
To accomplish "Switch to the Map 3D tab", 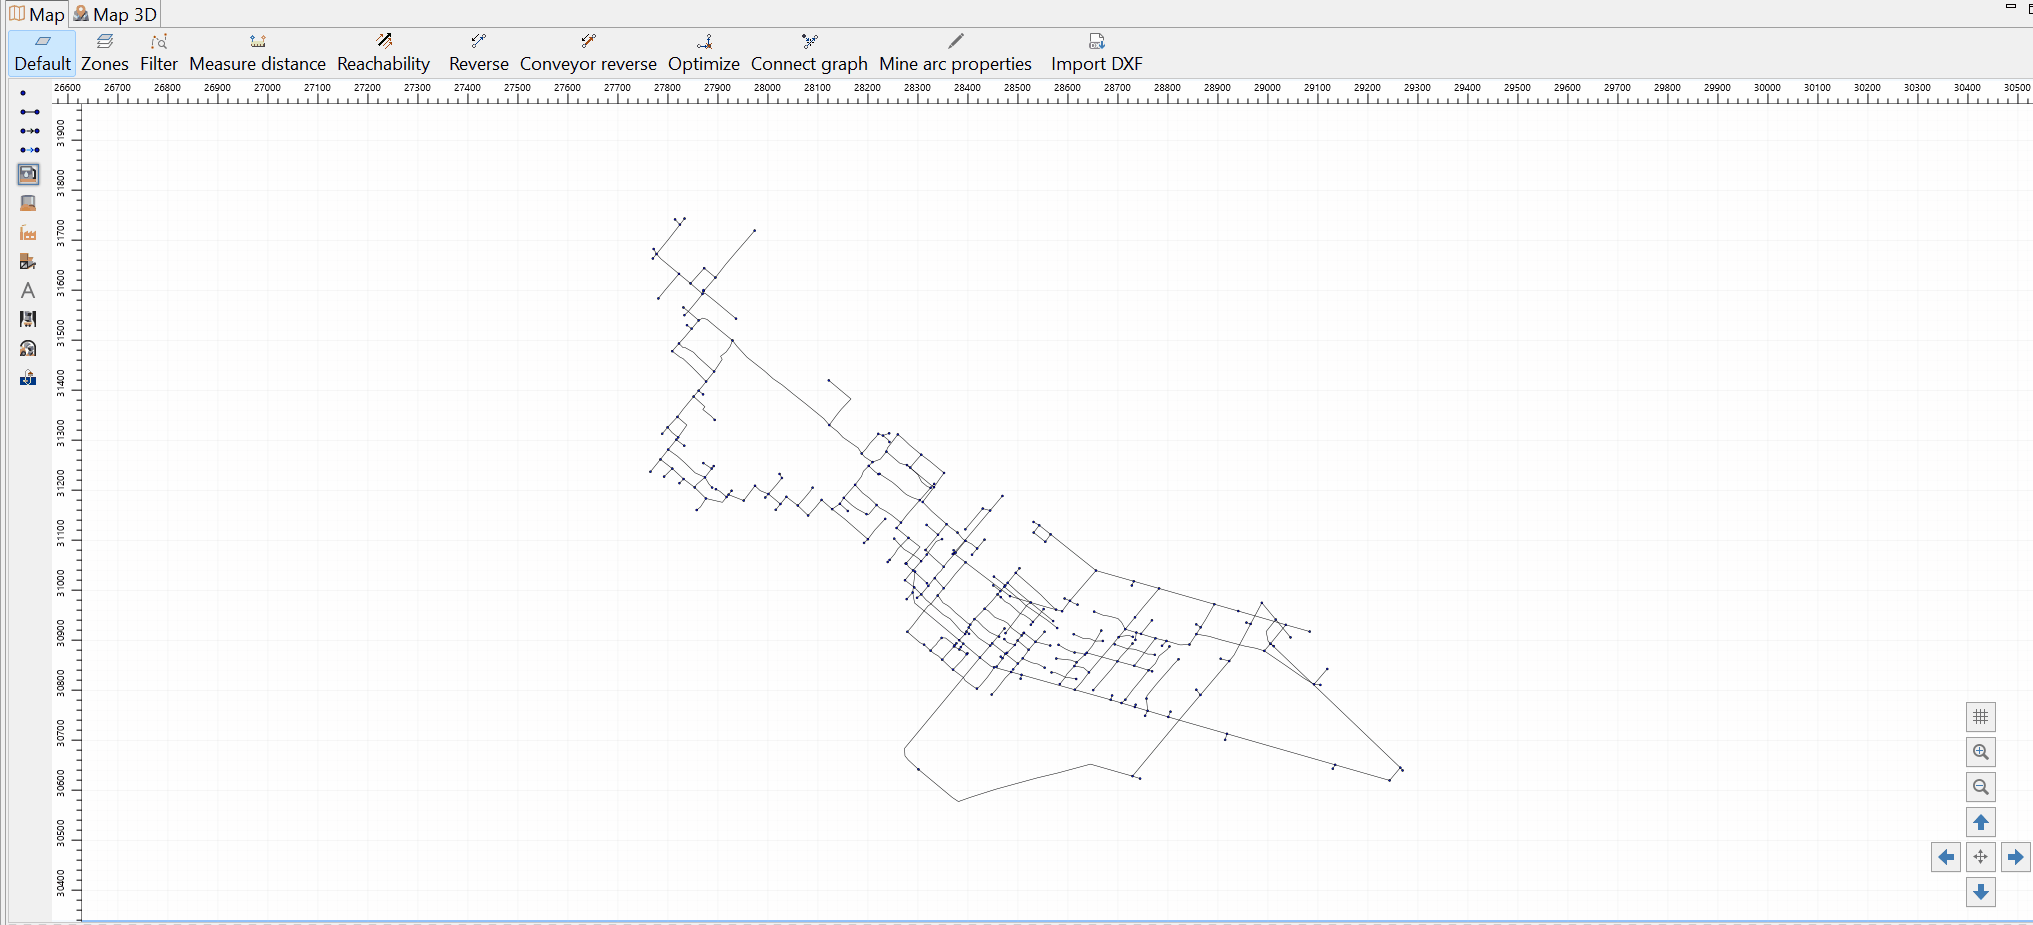I will coord(115,14).
